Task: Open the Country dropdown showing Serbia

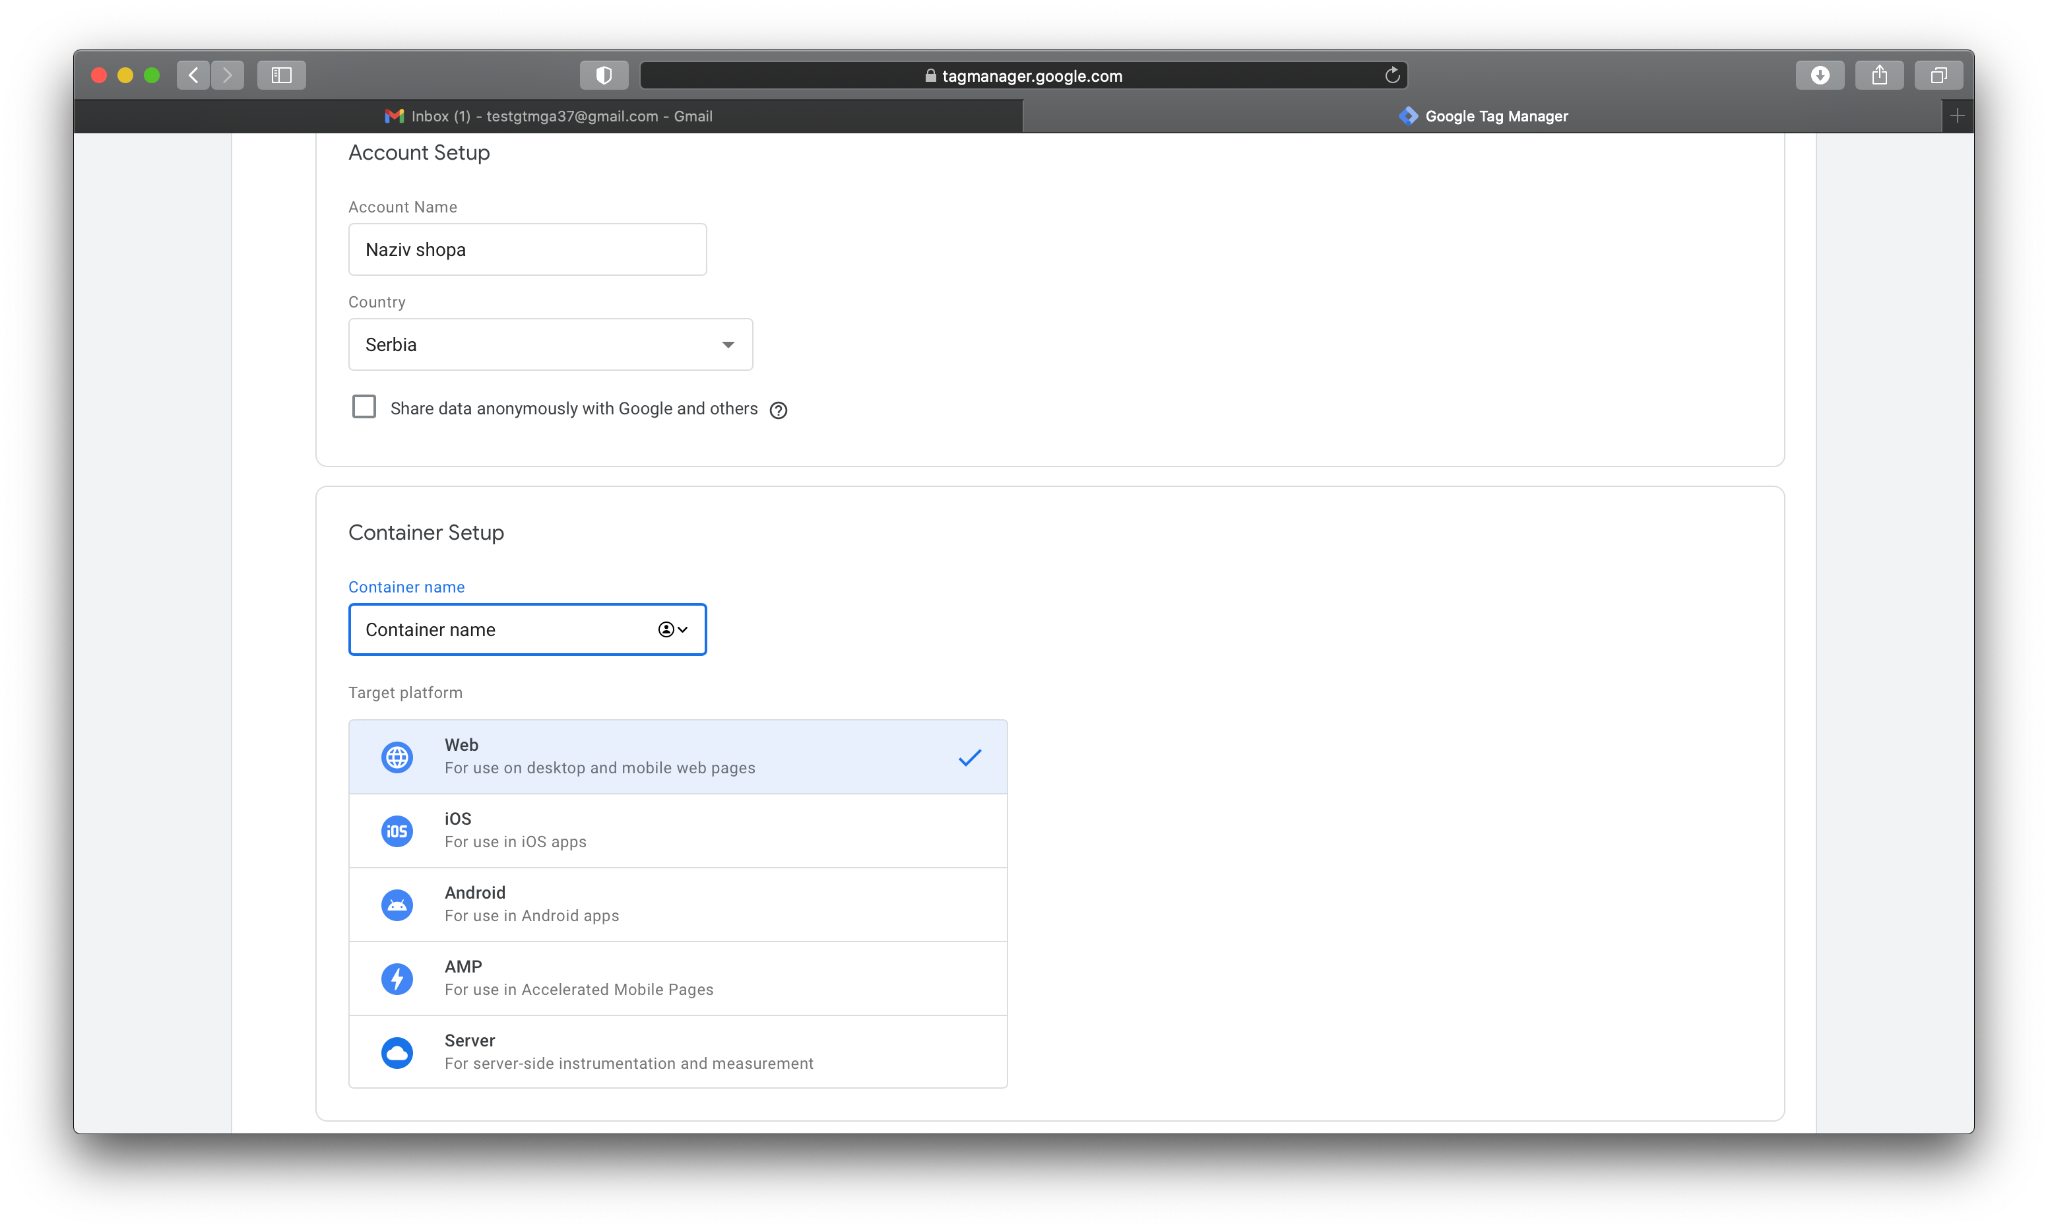Action: tap(550, 345)
